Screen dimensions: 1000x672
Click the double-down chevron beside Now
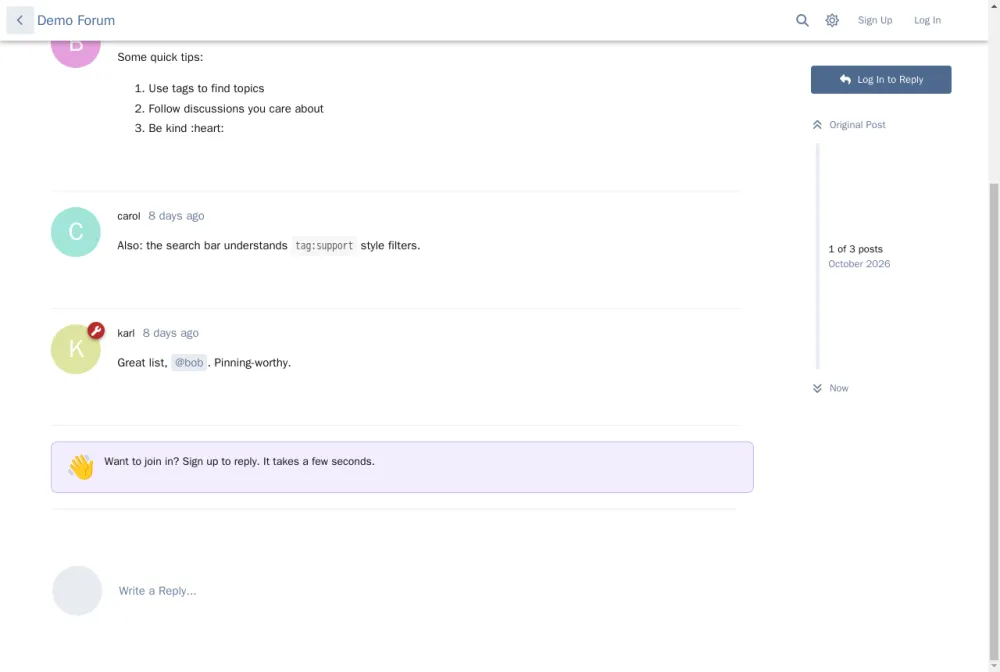coord(817,388)
